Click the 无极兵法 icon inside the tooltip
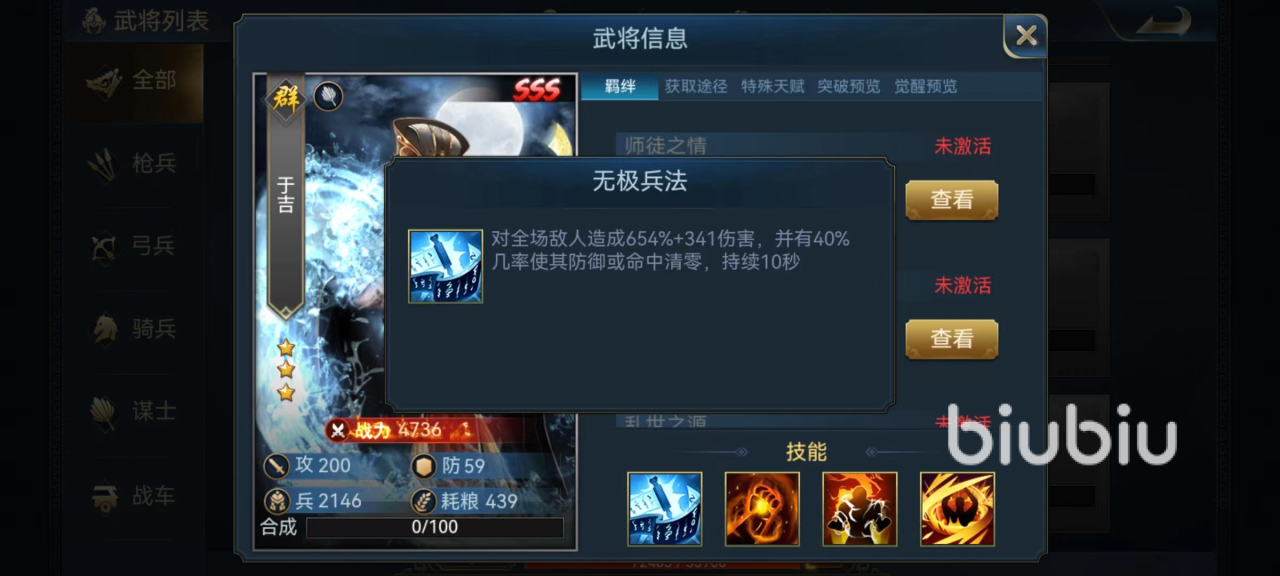1280x576 pixels. click(446, 266)
